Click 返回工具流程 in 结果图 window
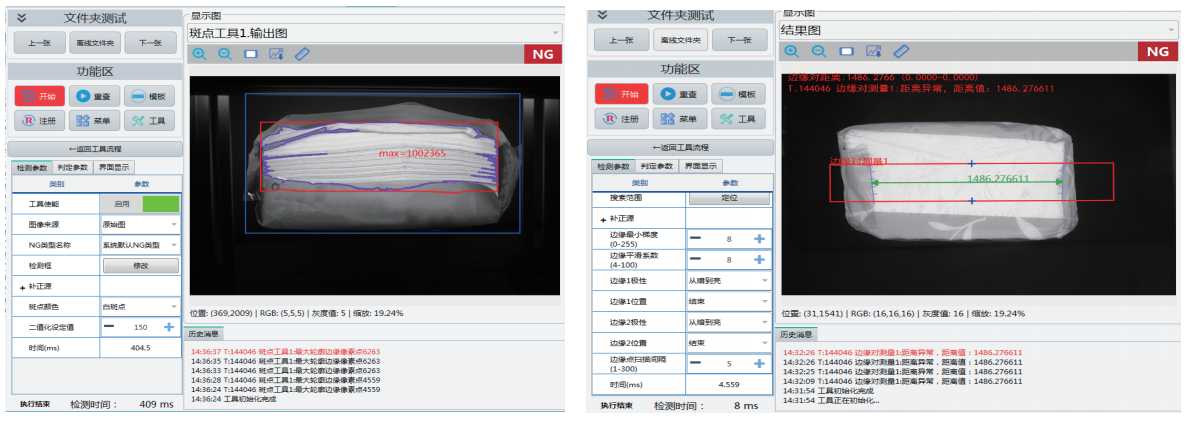 point(680,148)
